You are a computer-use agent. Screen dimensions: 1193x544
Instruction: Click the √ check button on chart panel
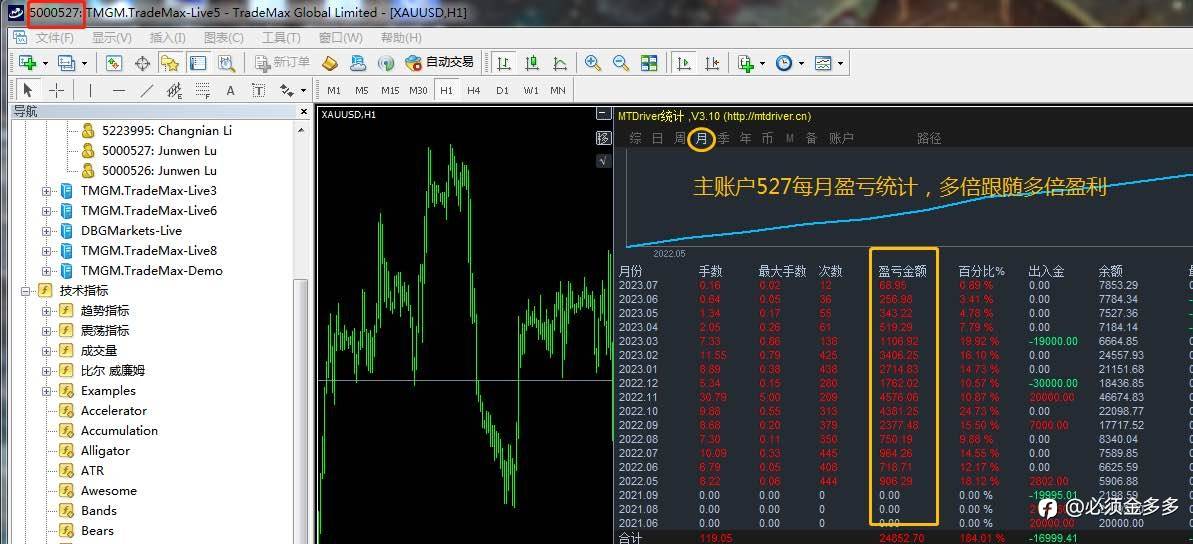[x=603, y=161]
